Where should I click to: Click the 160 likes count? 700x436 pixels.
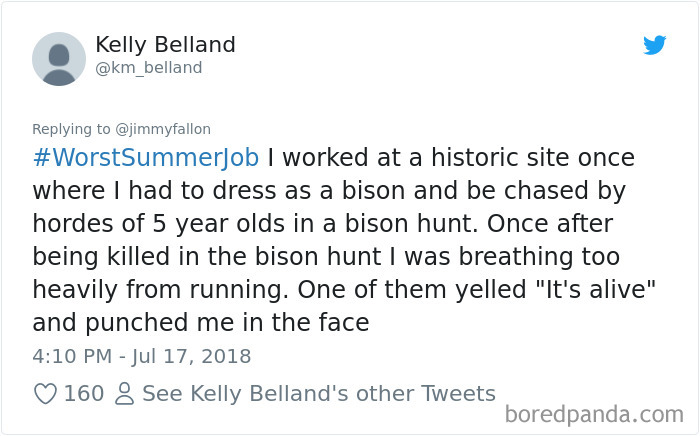coord(84,394)
